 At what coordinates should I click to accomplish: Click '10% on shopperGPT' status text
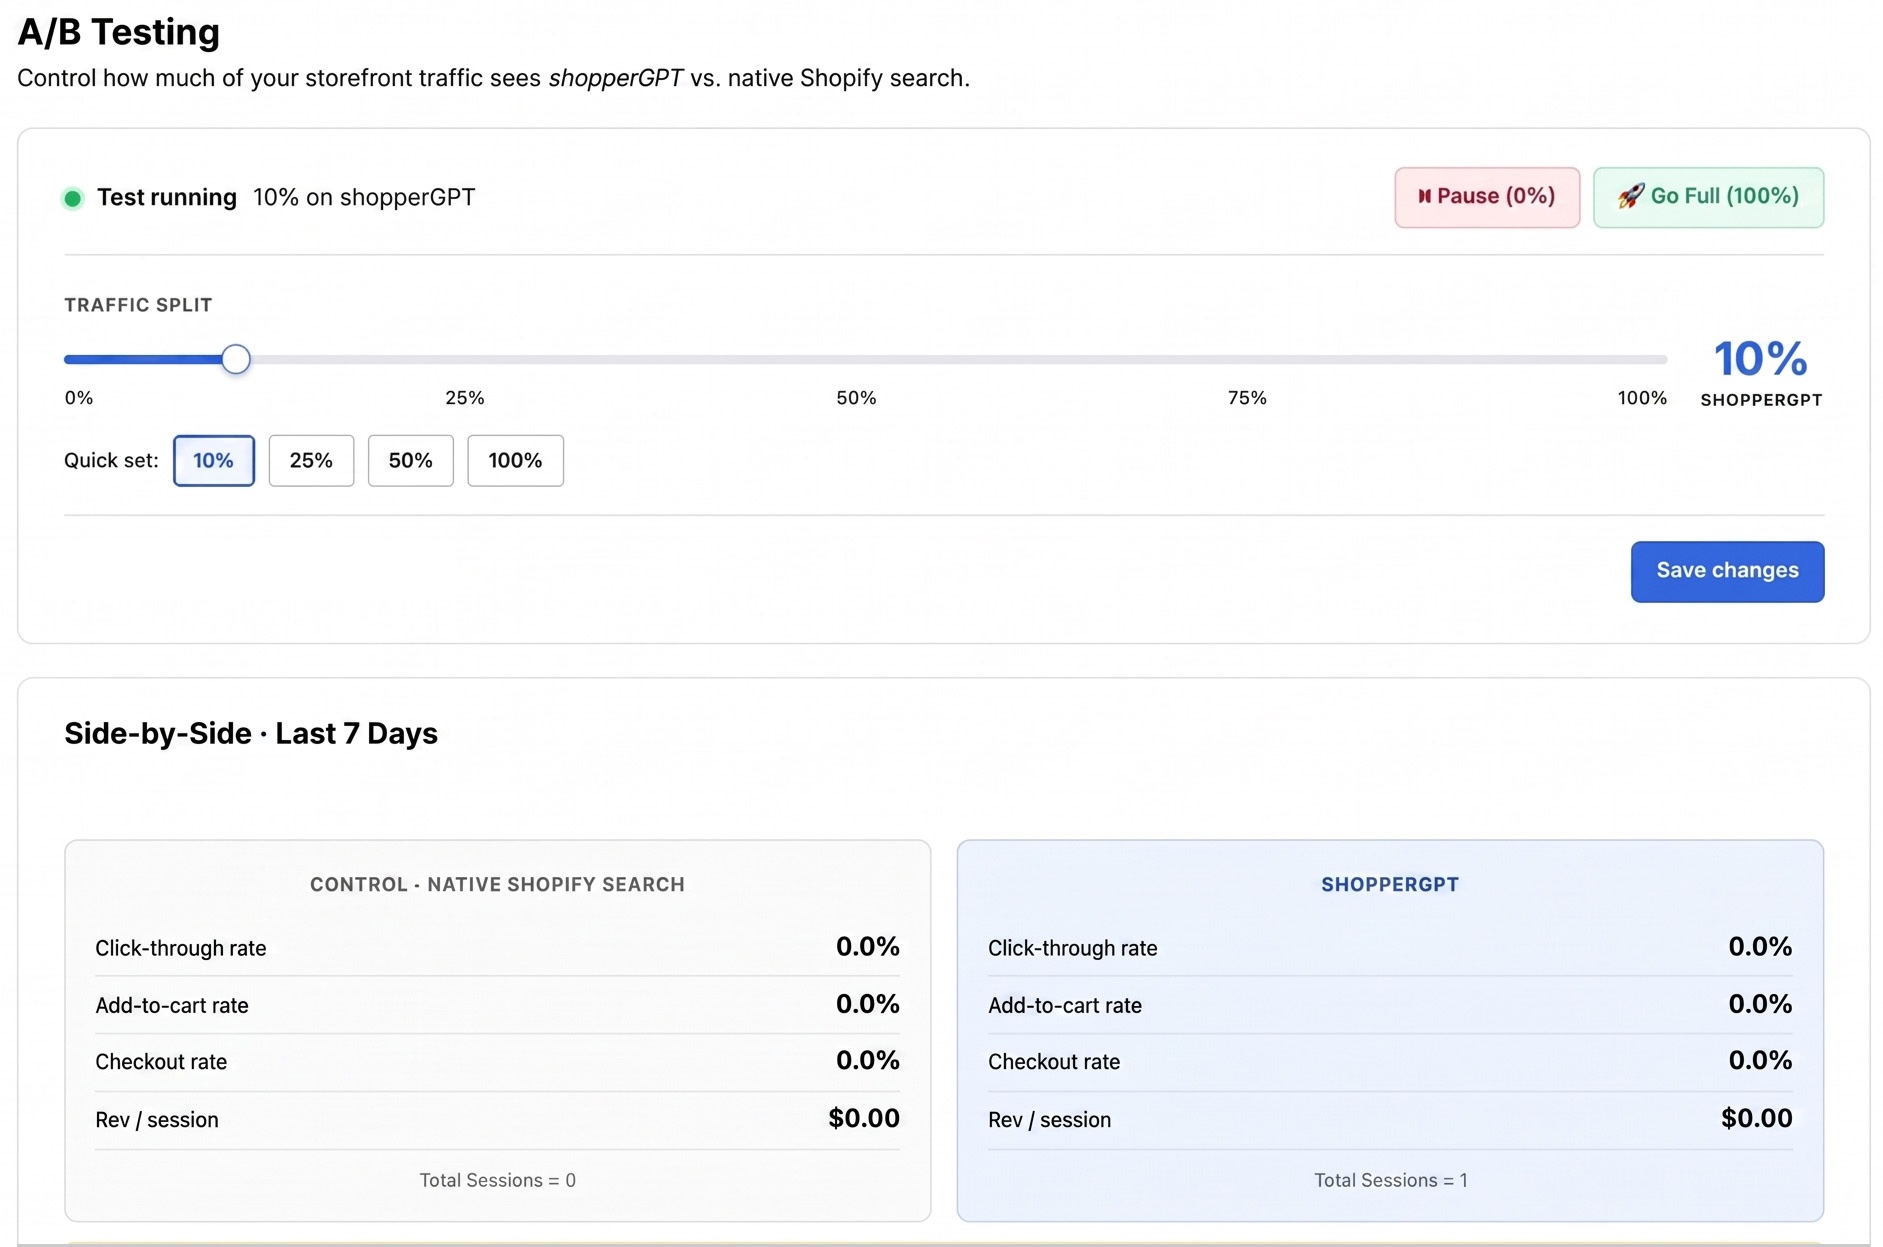(364, 197)
